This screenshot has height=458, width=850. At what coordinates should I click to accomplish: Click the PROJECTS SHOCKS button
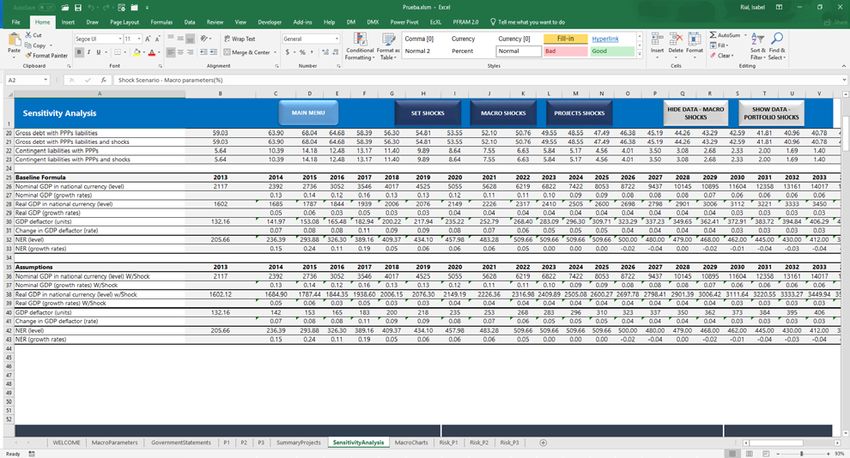pyautogui.click(x=579, y=113)
